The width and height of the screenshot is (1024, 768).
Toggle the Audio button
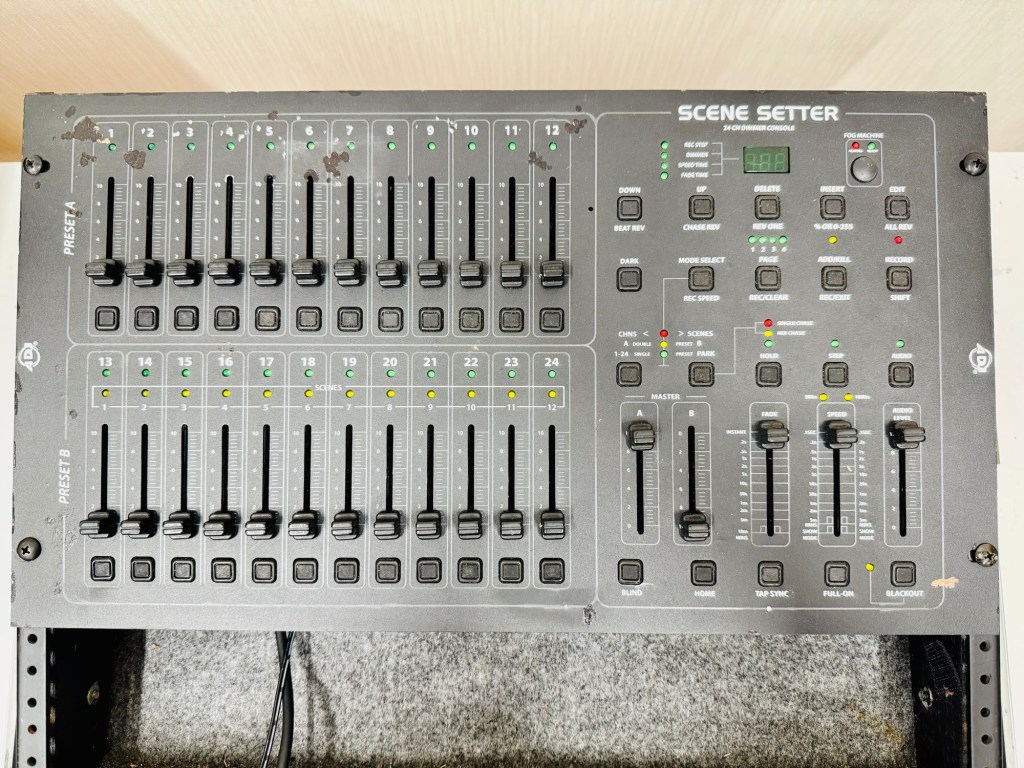click(x=901, y=373)
